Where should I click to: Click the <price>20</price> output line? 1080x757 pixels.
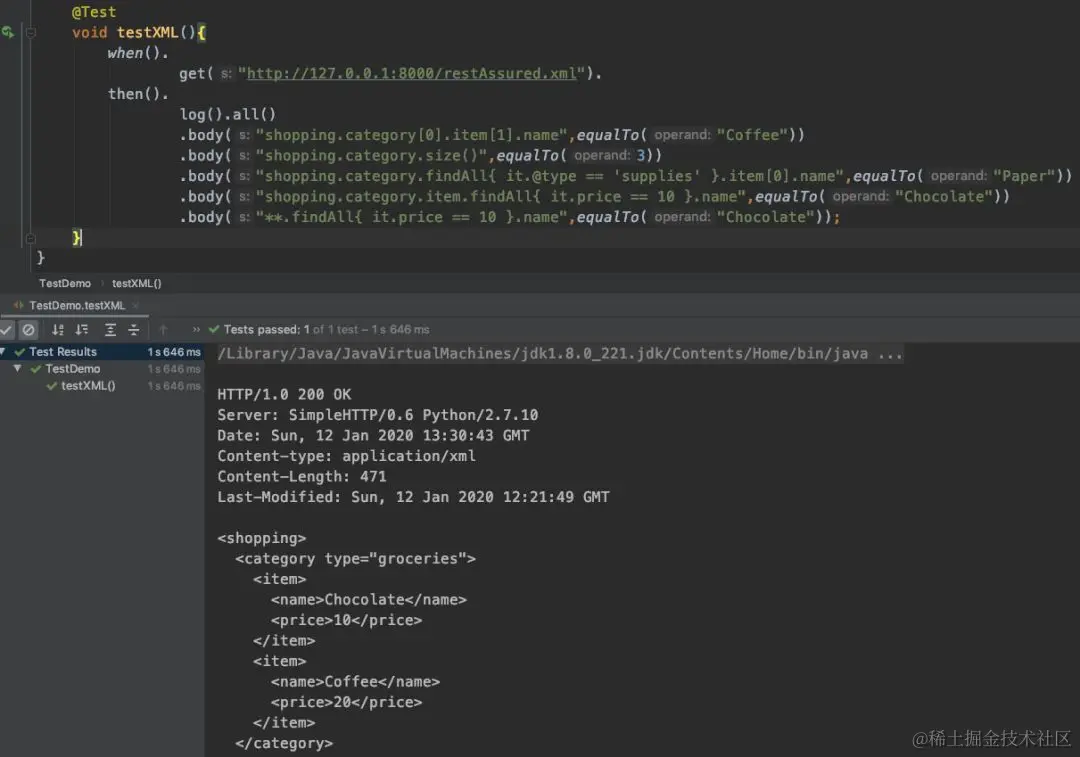(346, 703)
